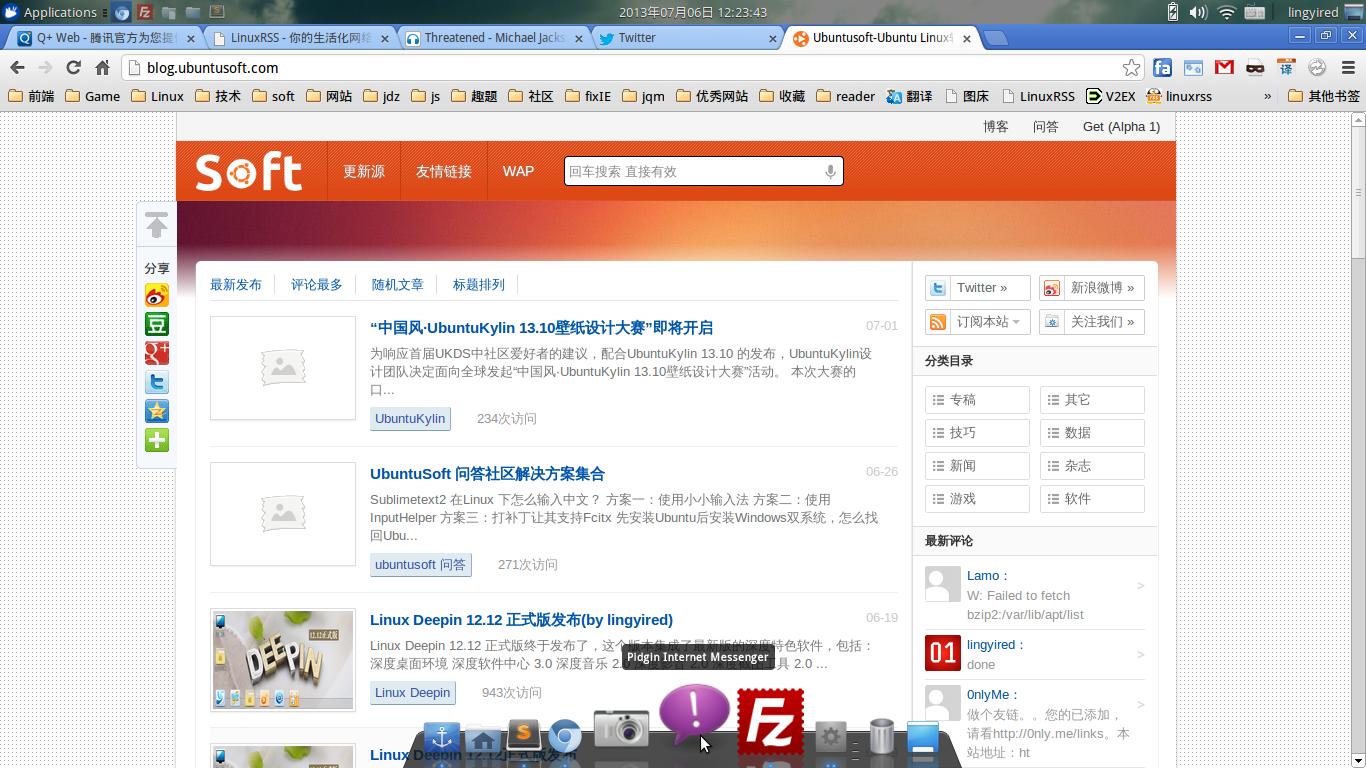The height and width of the screenshot is (768, 1366).
Task: Reload the current page
Action: [x=73, y=68]
